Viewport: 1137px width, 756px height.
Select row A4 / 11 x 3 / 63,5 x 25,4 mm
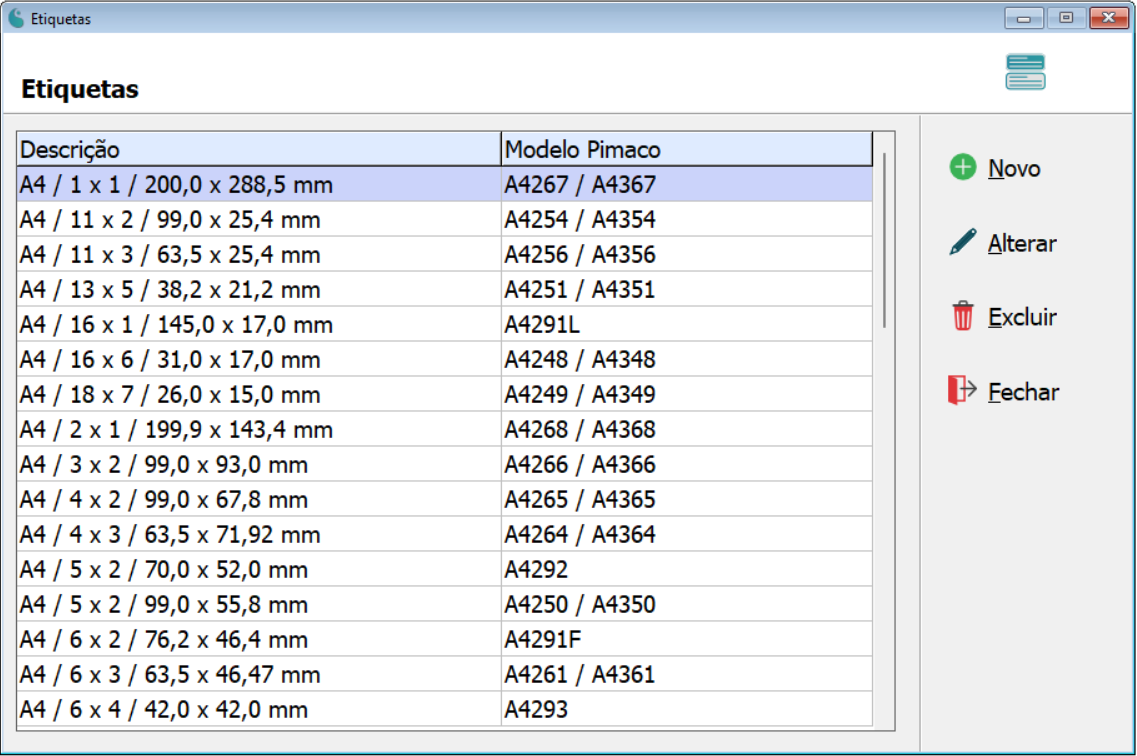pos(445,254)
